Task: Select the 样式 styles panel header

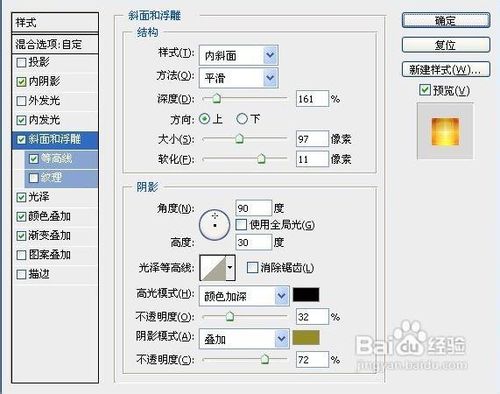Action: 55,23
